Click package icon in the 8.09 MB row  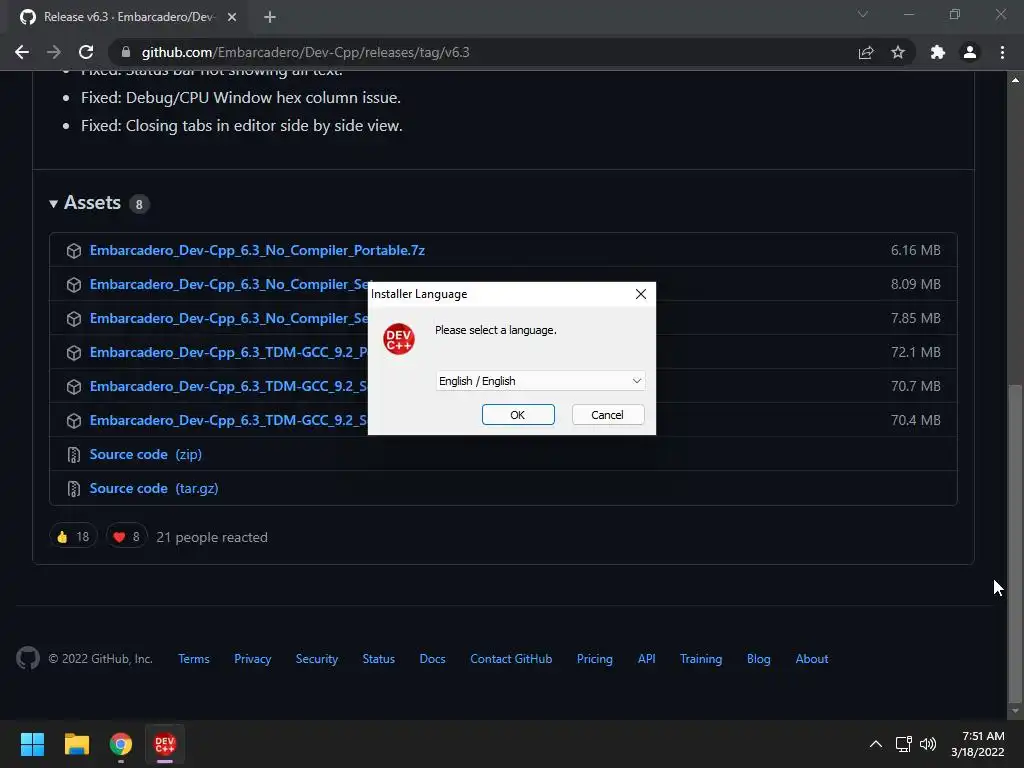(74, 285)
